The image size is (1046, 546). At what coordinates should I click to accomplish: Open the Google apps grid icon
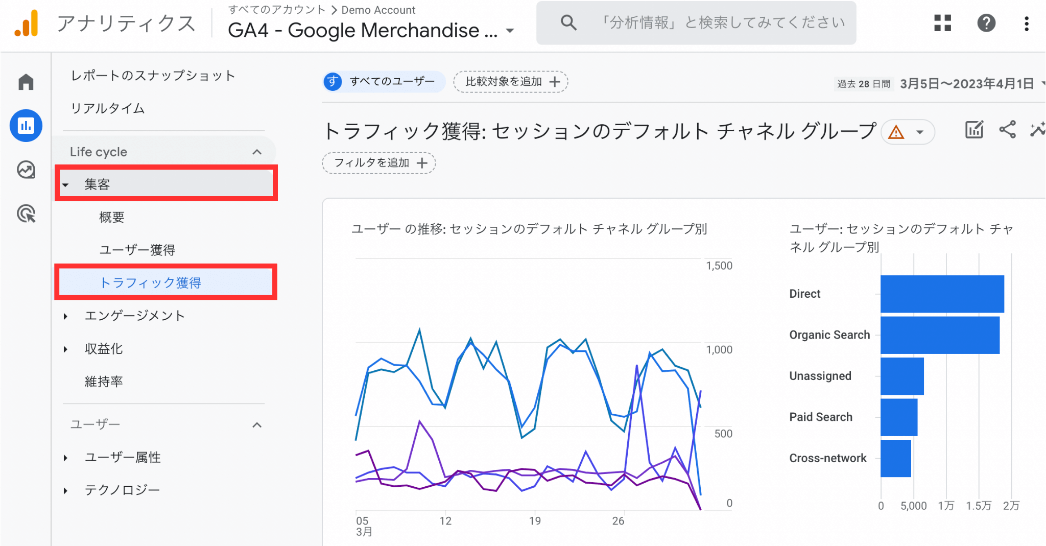(943, 23)
